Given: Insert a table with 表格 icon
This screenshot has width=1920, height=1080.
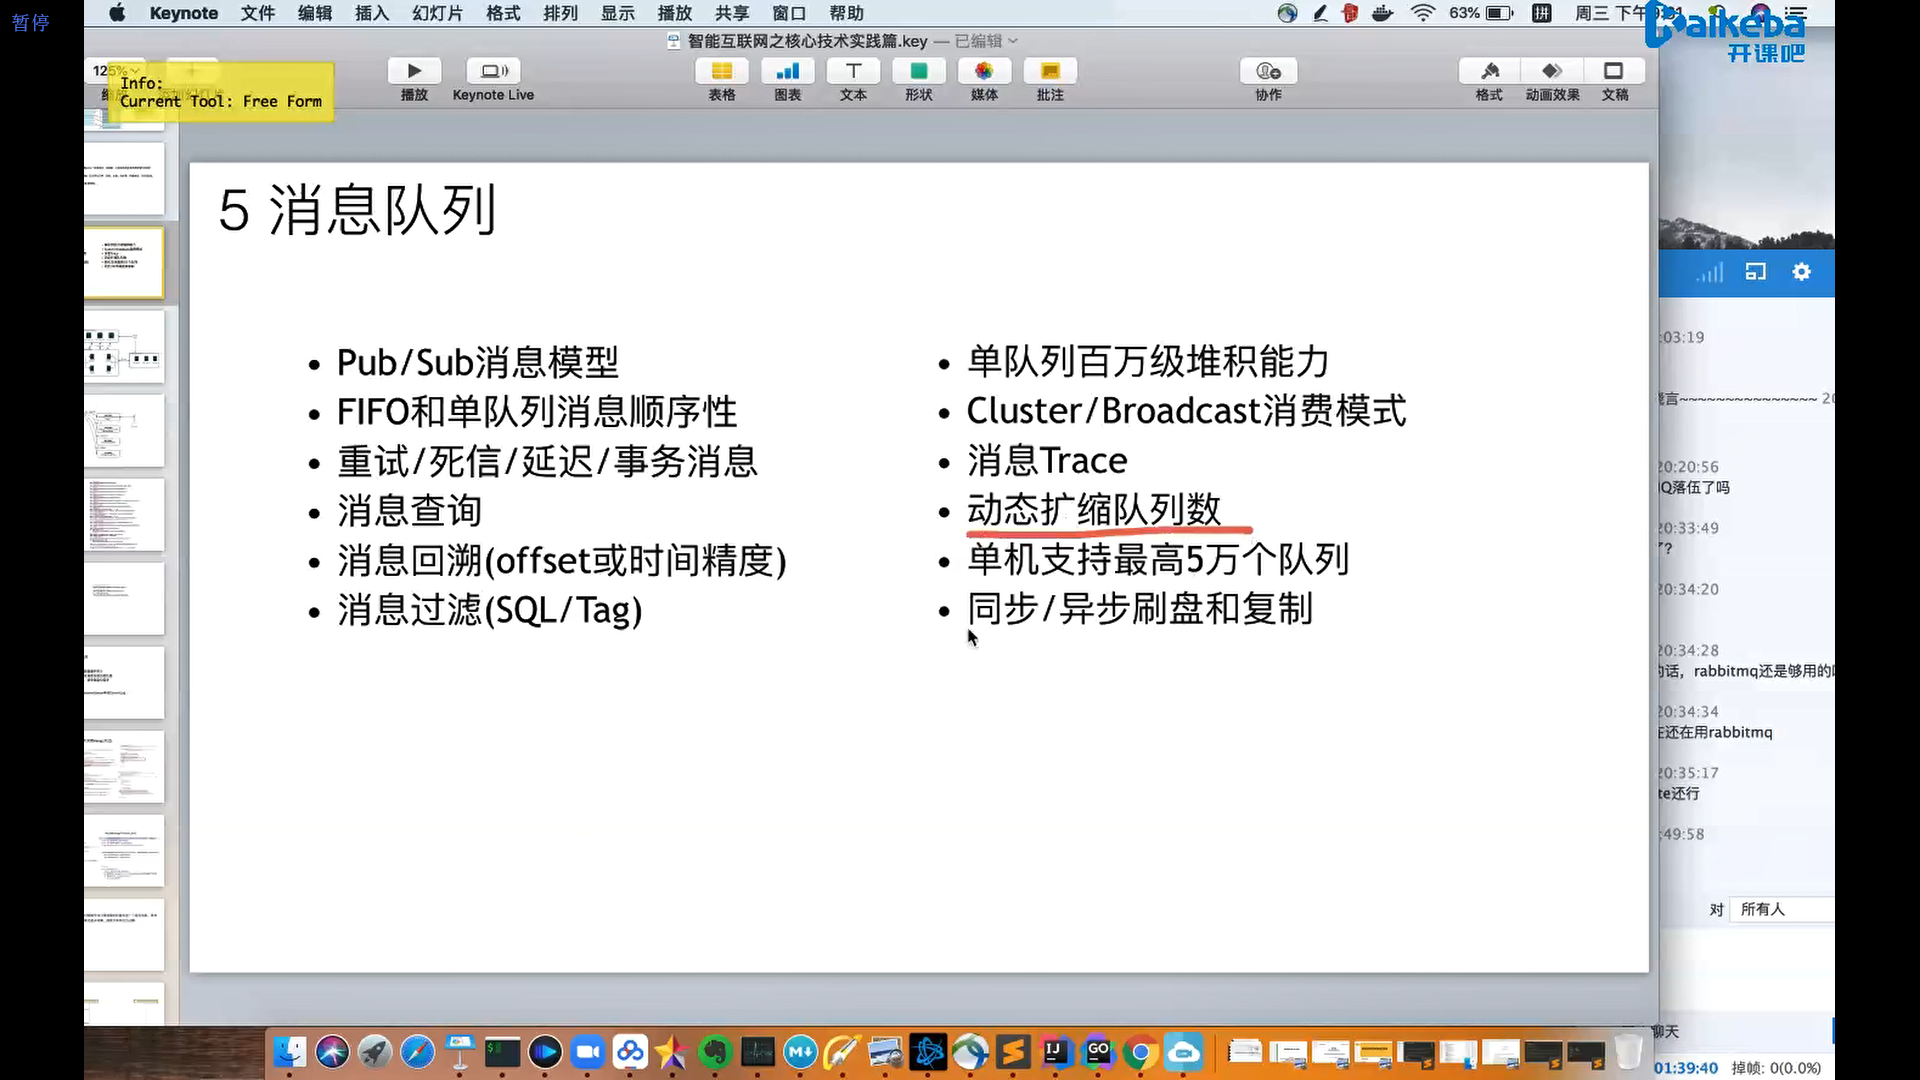Looking at the screenshot, I should click(721, 71).
